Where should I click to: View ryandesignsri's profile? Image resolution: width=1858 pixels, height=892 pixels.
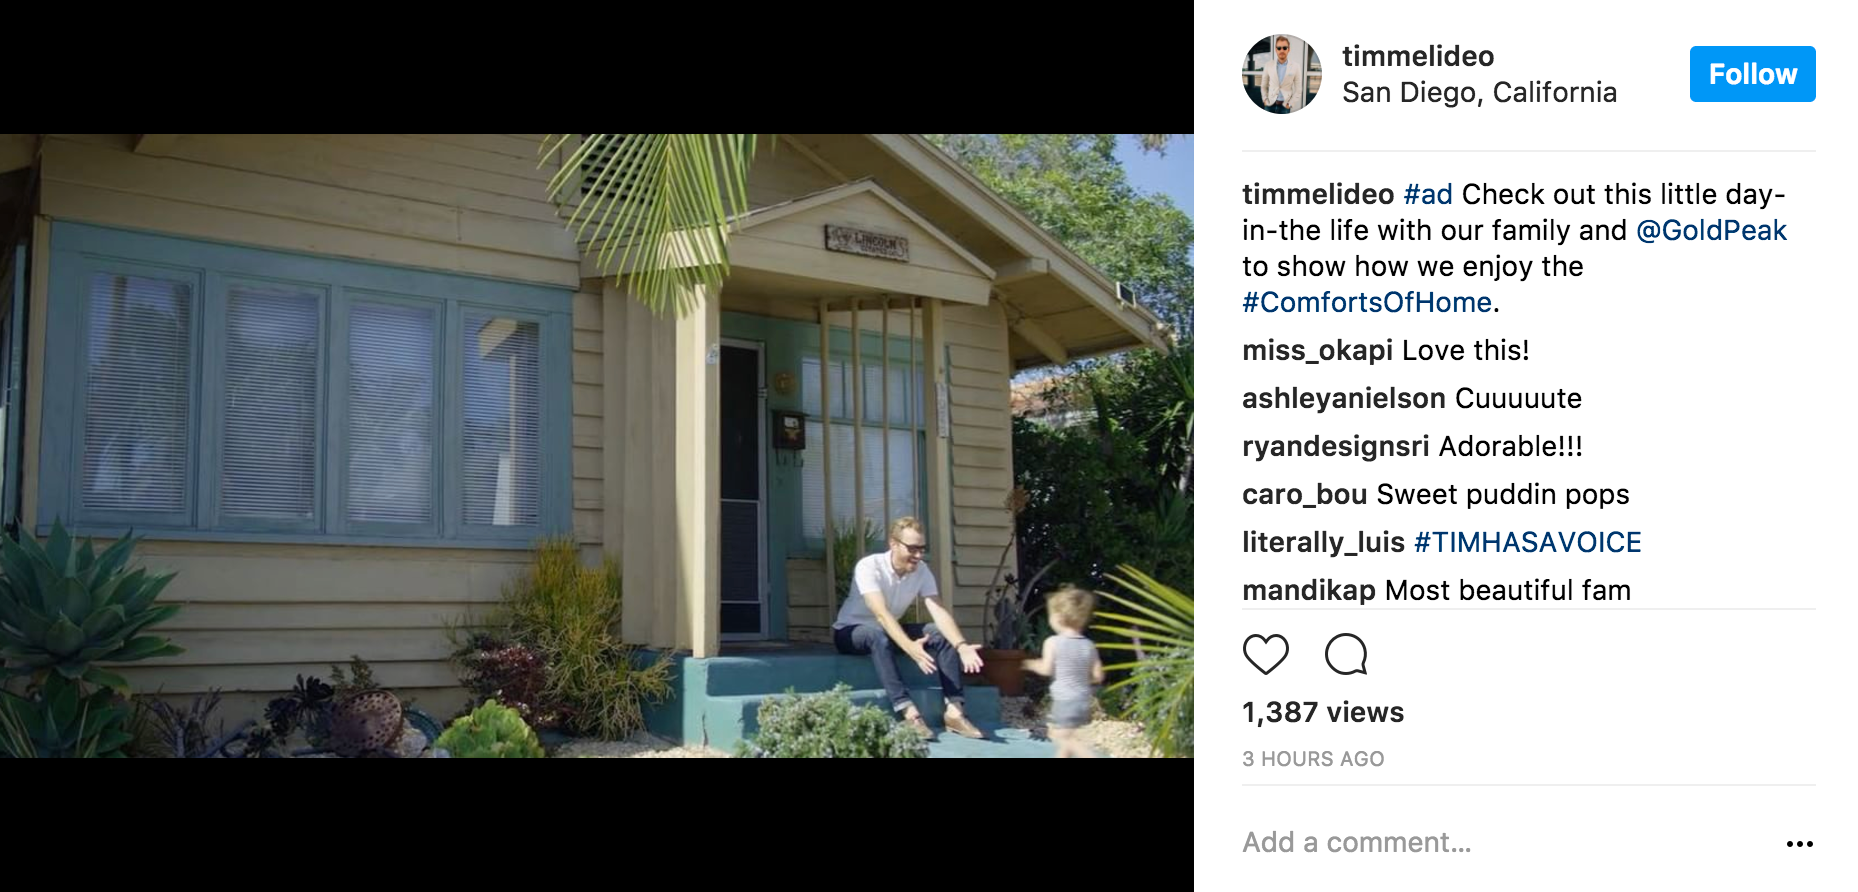point(1335,446)
